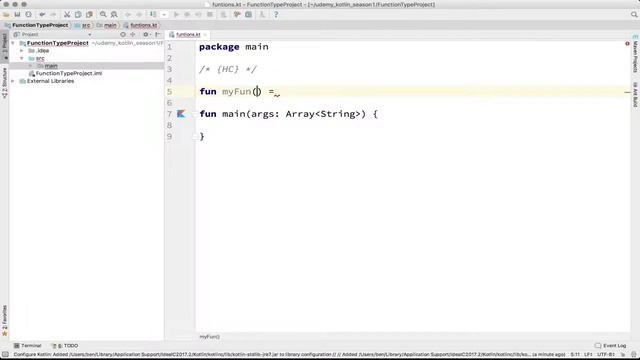
Task: Open Project panel gear settings menu
Action: tap(146, 35)
